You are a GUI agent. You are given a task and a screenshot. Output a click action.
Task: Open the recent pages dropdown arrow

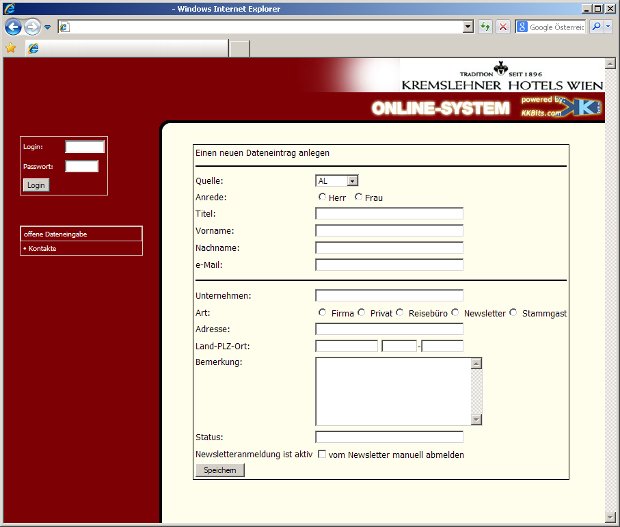(47, 27)
